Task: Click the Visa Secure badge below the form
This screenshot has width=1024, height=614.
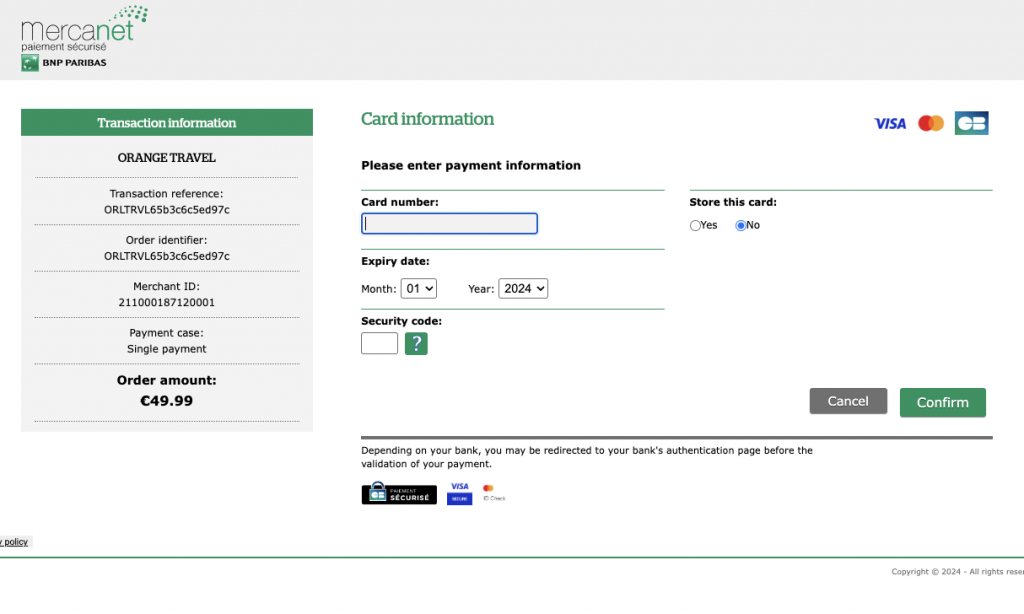Action: [x=459, y=493]
